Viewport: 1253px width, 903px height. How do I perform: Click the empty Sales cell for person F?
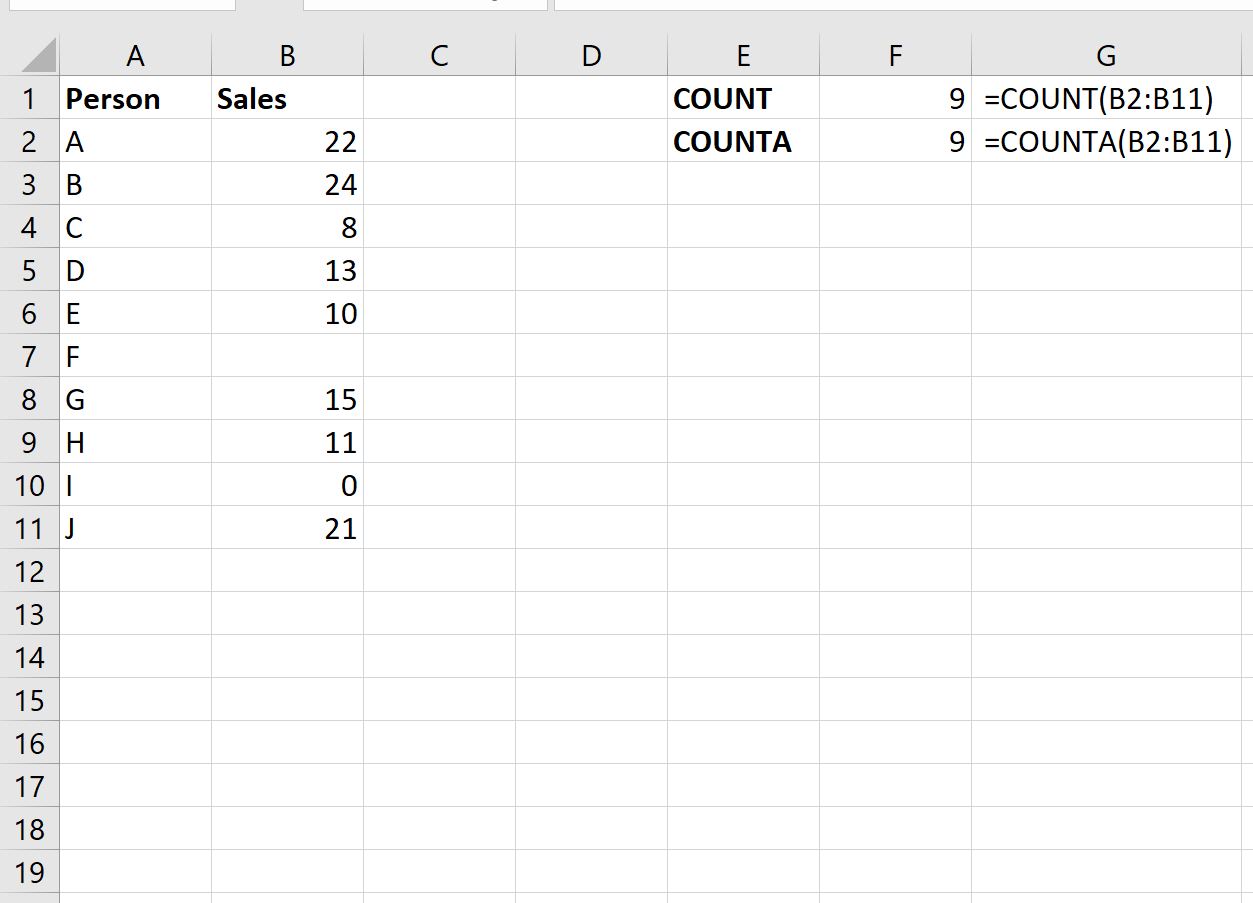tap(287, 357)
